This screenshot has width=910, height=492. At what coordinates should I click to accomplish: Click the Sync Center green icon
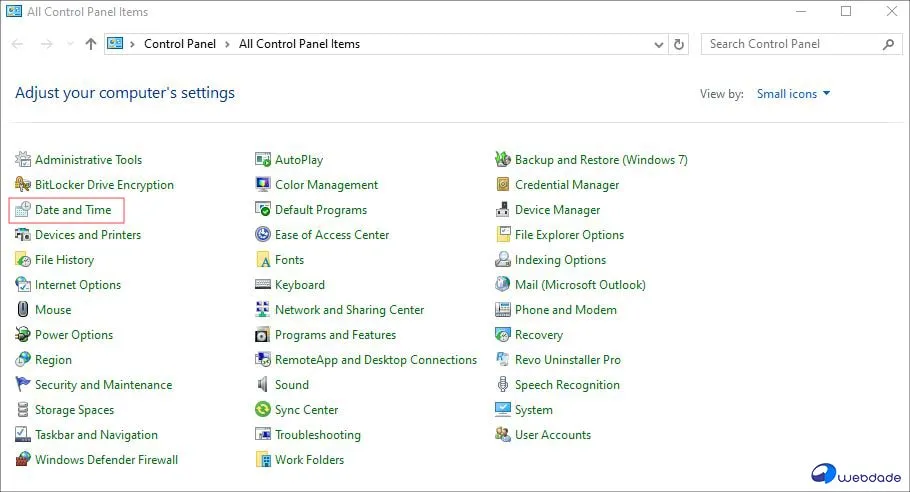point(264,410)
